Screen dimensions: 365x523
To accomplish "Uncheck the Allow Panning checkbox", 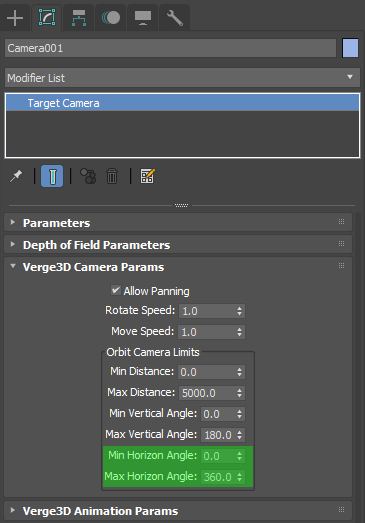I will tap(116, 290).
